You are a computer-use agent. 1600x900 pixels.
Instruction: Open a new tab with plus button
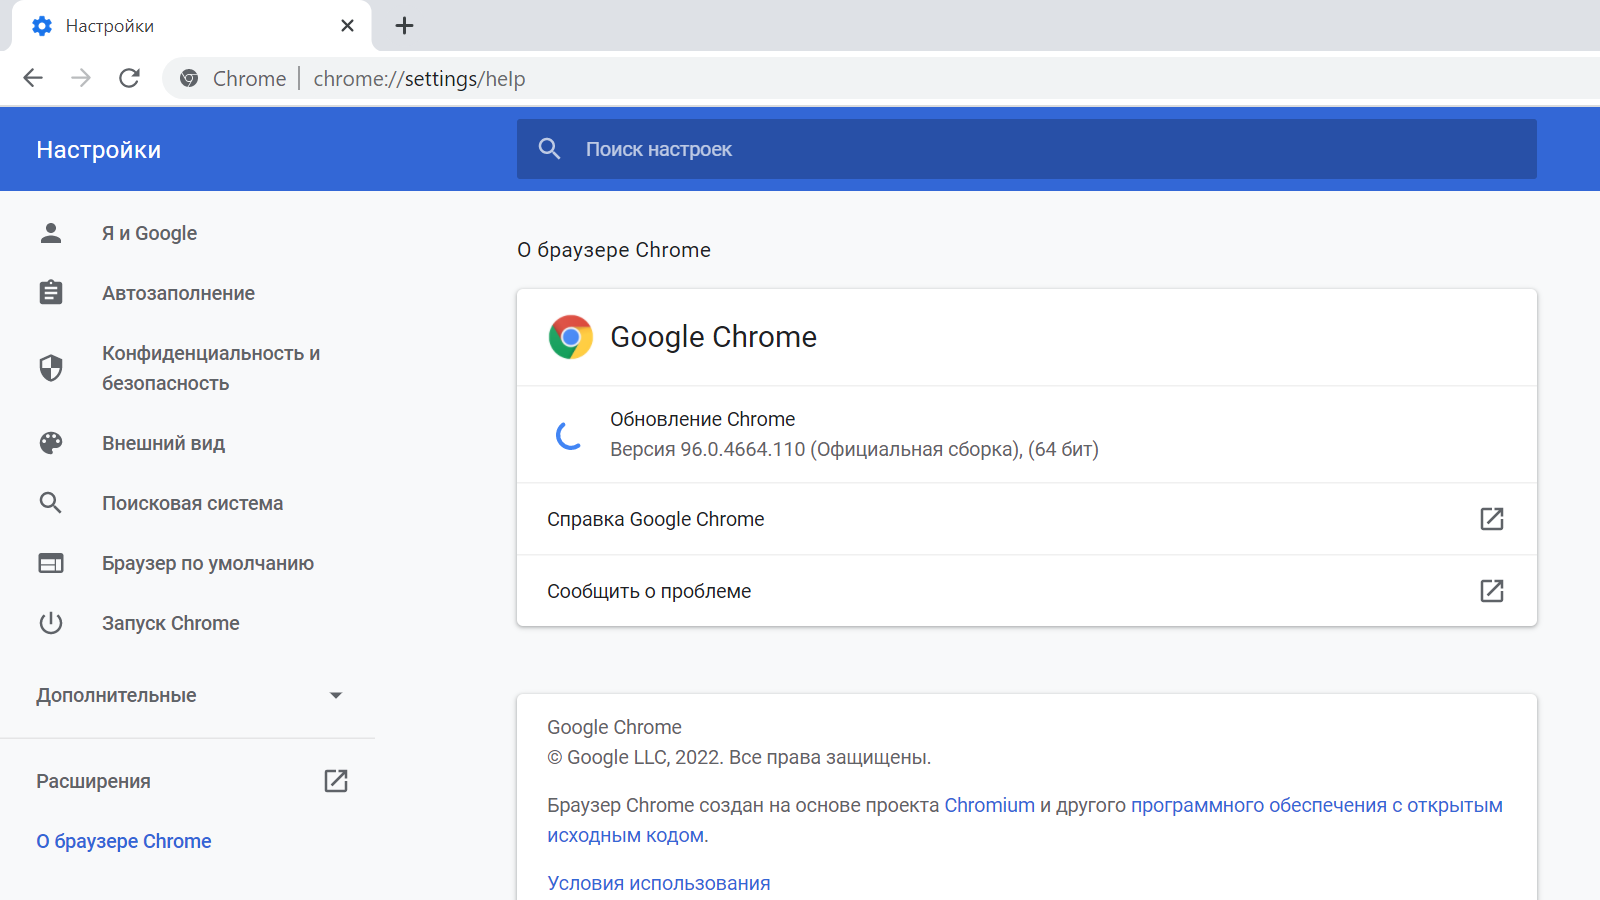[x=404, y=26]
